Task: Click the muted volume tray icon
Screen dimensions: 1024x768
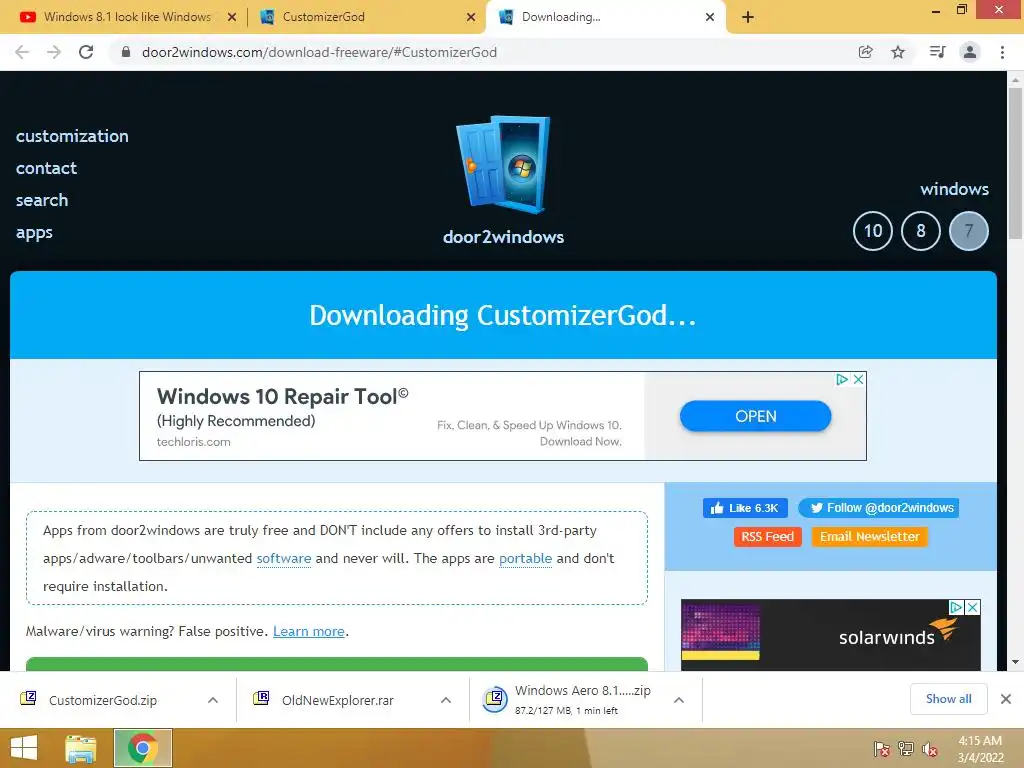Action: [x=930, y=749]
